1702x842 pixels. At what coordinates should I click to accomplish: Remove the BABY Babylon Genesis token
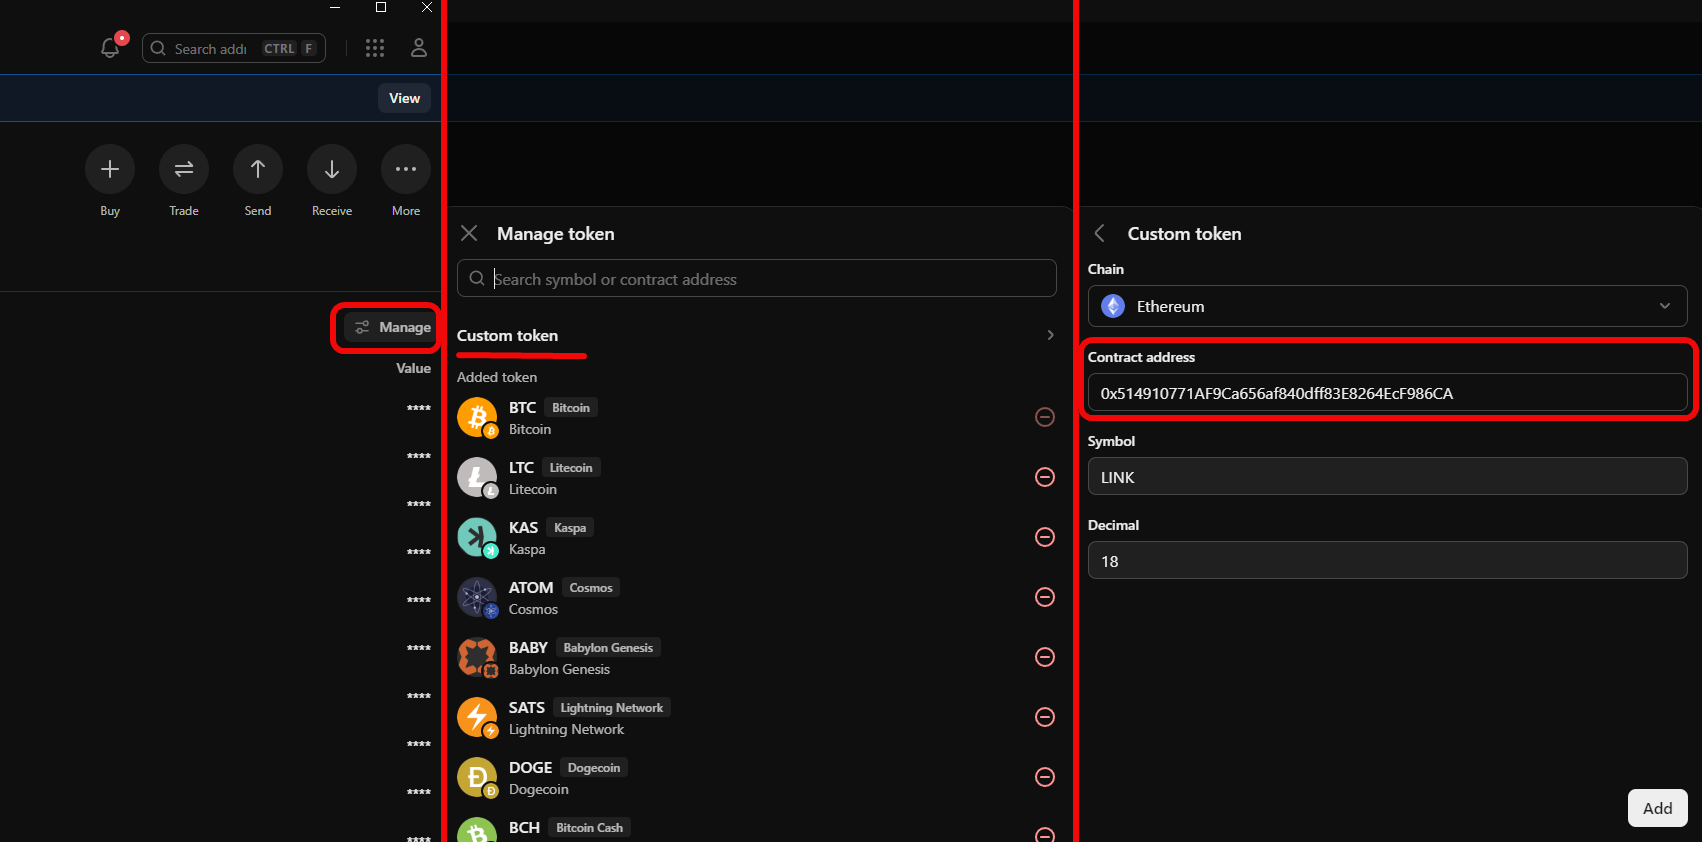[1045, 657]
